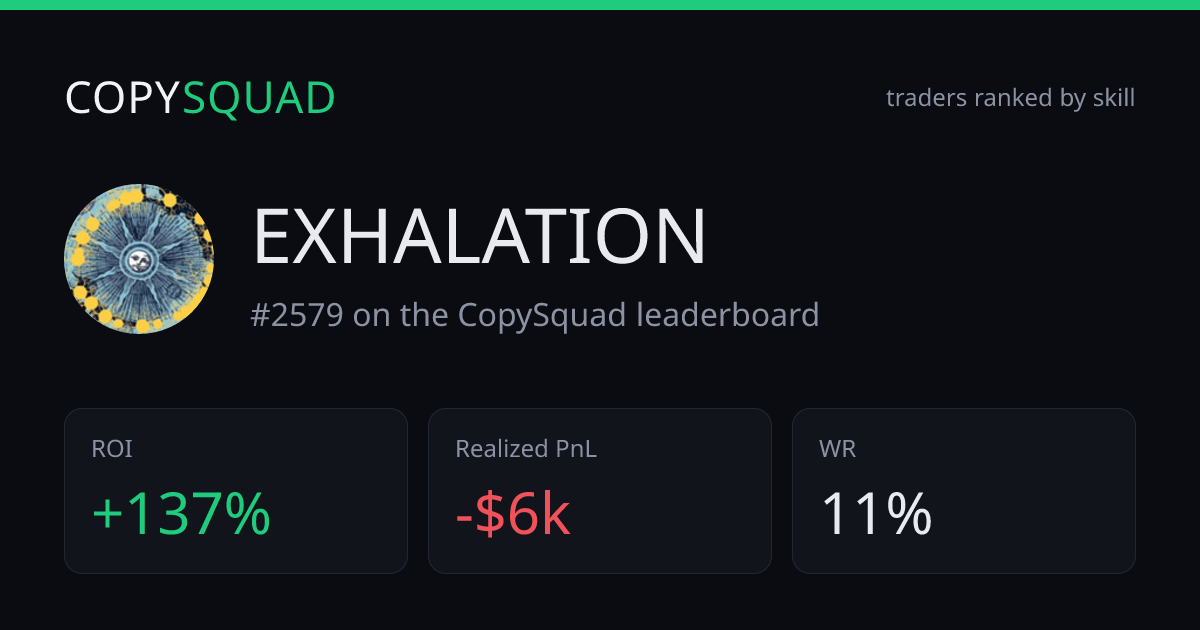Open the ROI stat card
The image size is (1200, 630).
[236, 490]
